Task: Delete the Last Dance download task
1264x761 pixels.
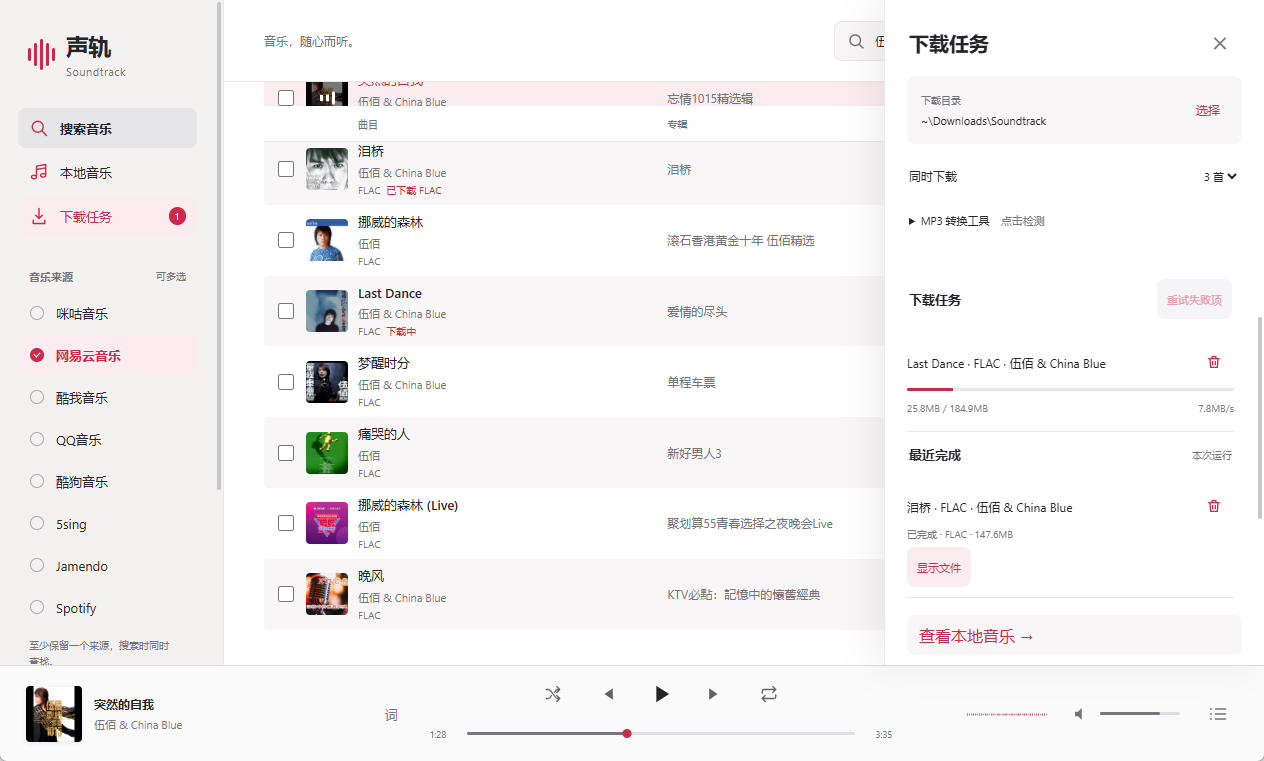Action: coord(1214,362)
